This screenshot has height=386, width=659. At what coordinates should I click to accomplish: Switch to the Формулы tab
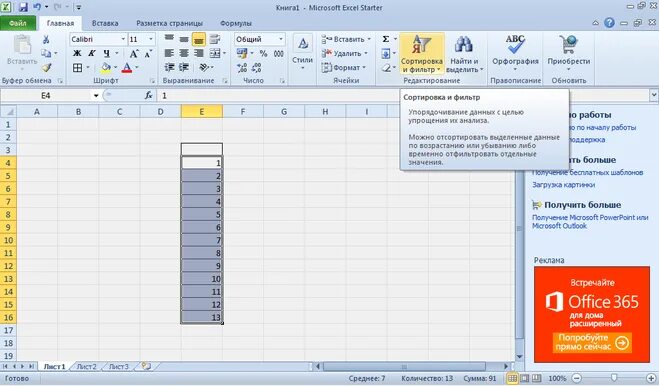pos(236,23)
